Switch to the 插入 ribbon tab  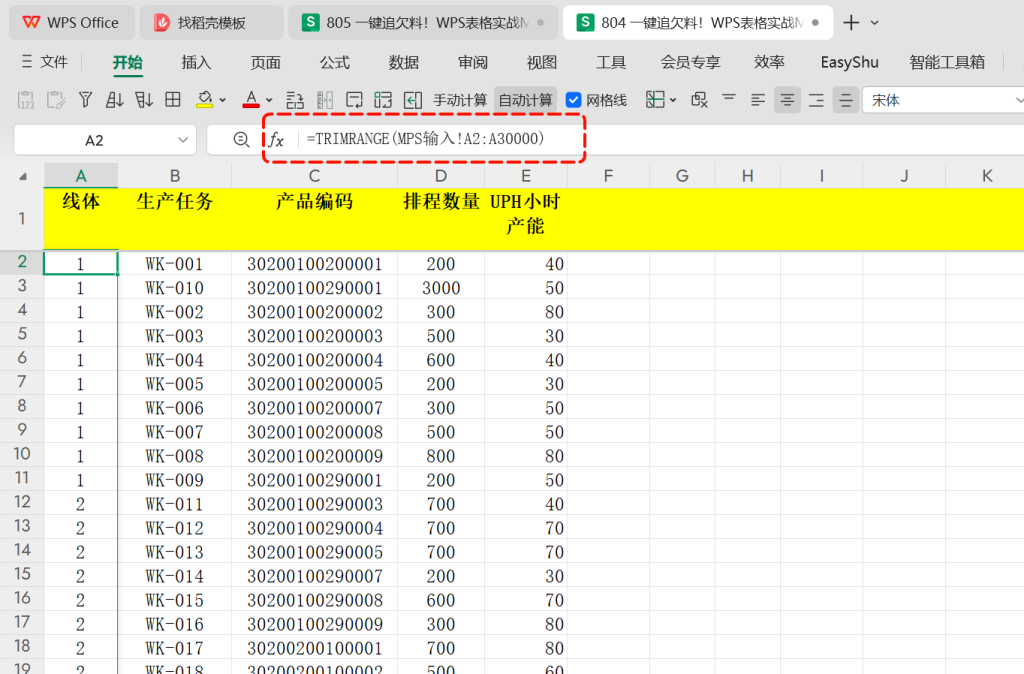pyautogui.click(x=196, y=62)
